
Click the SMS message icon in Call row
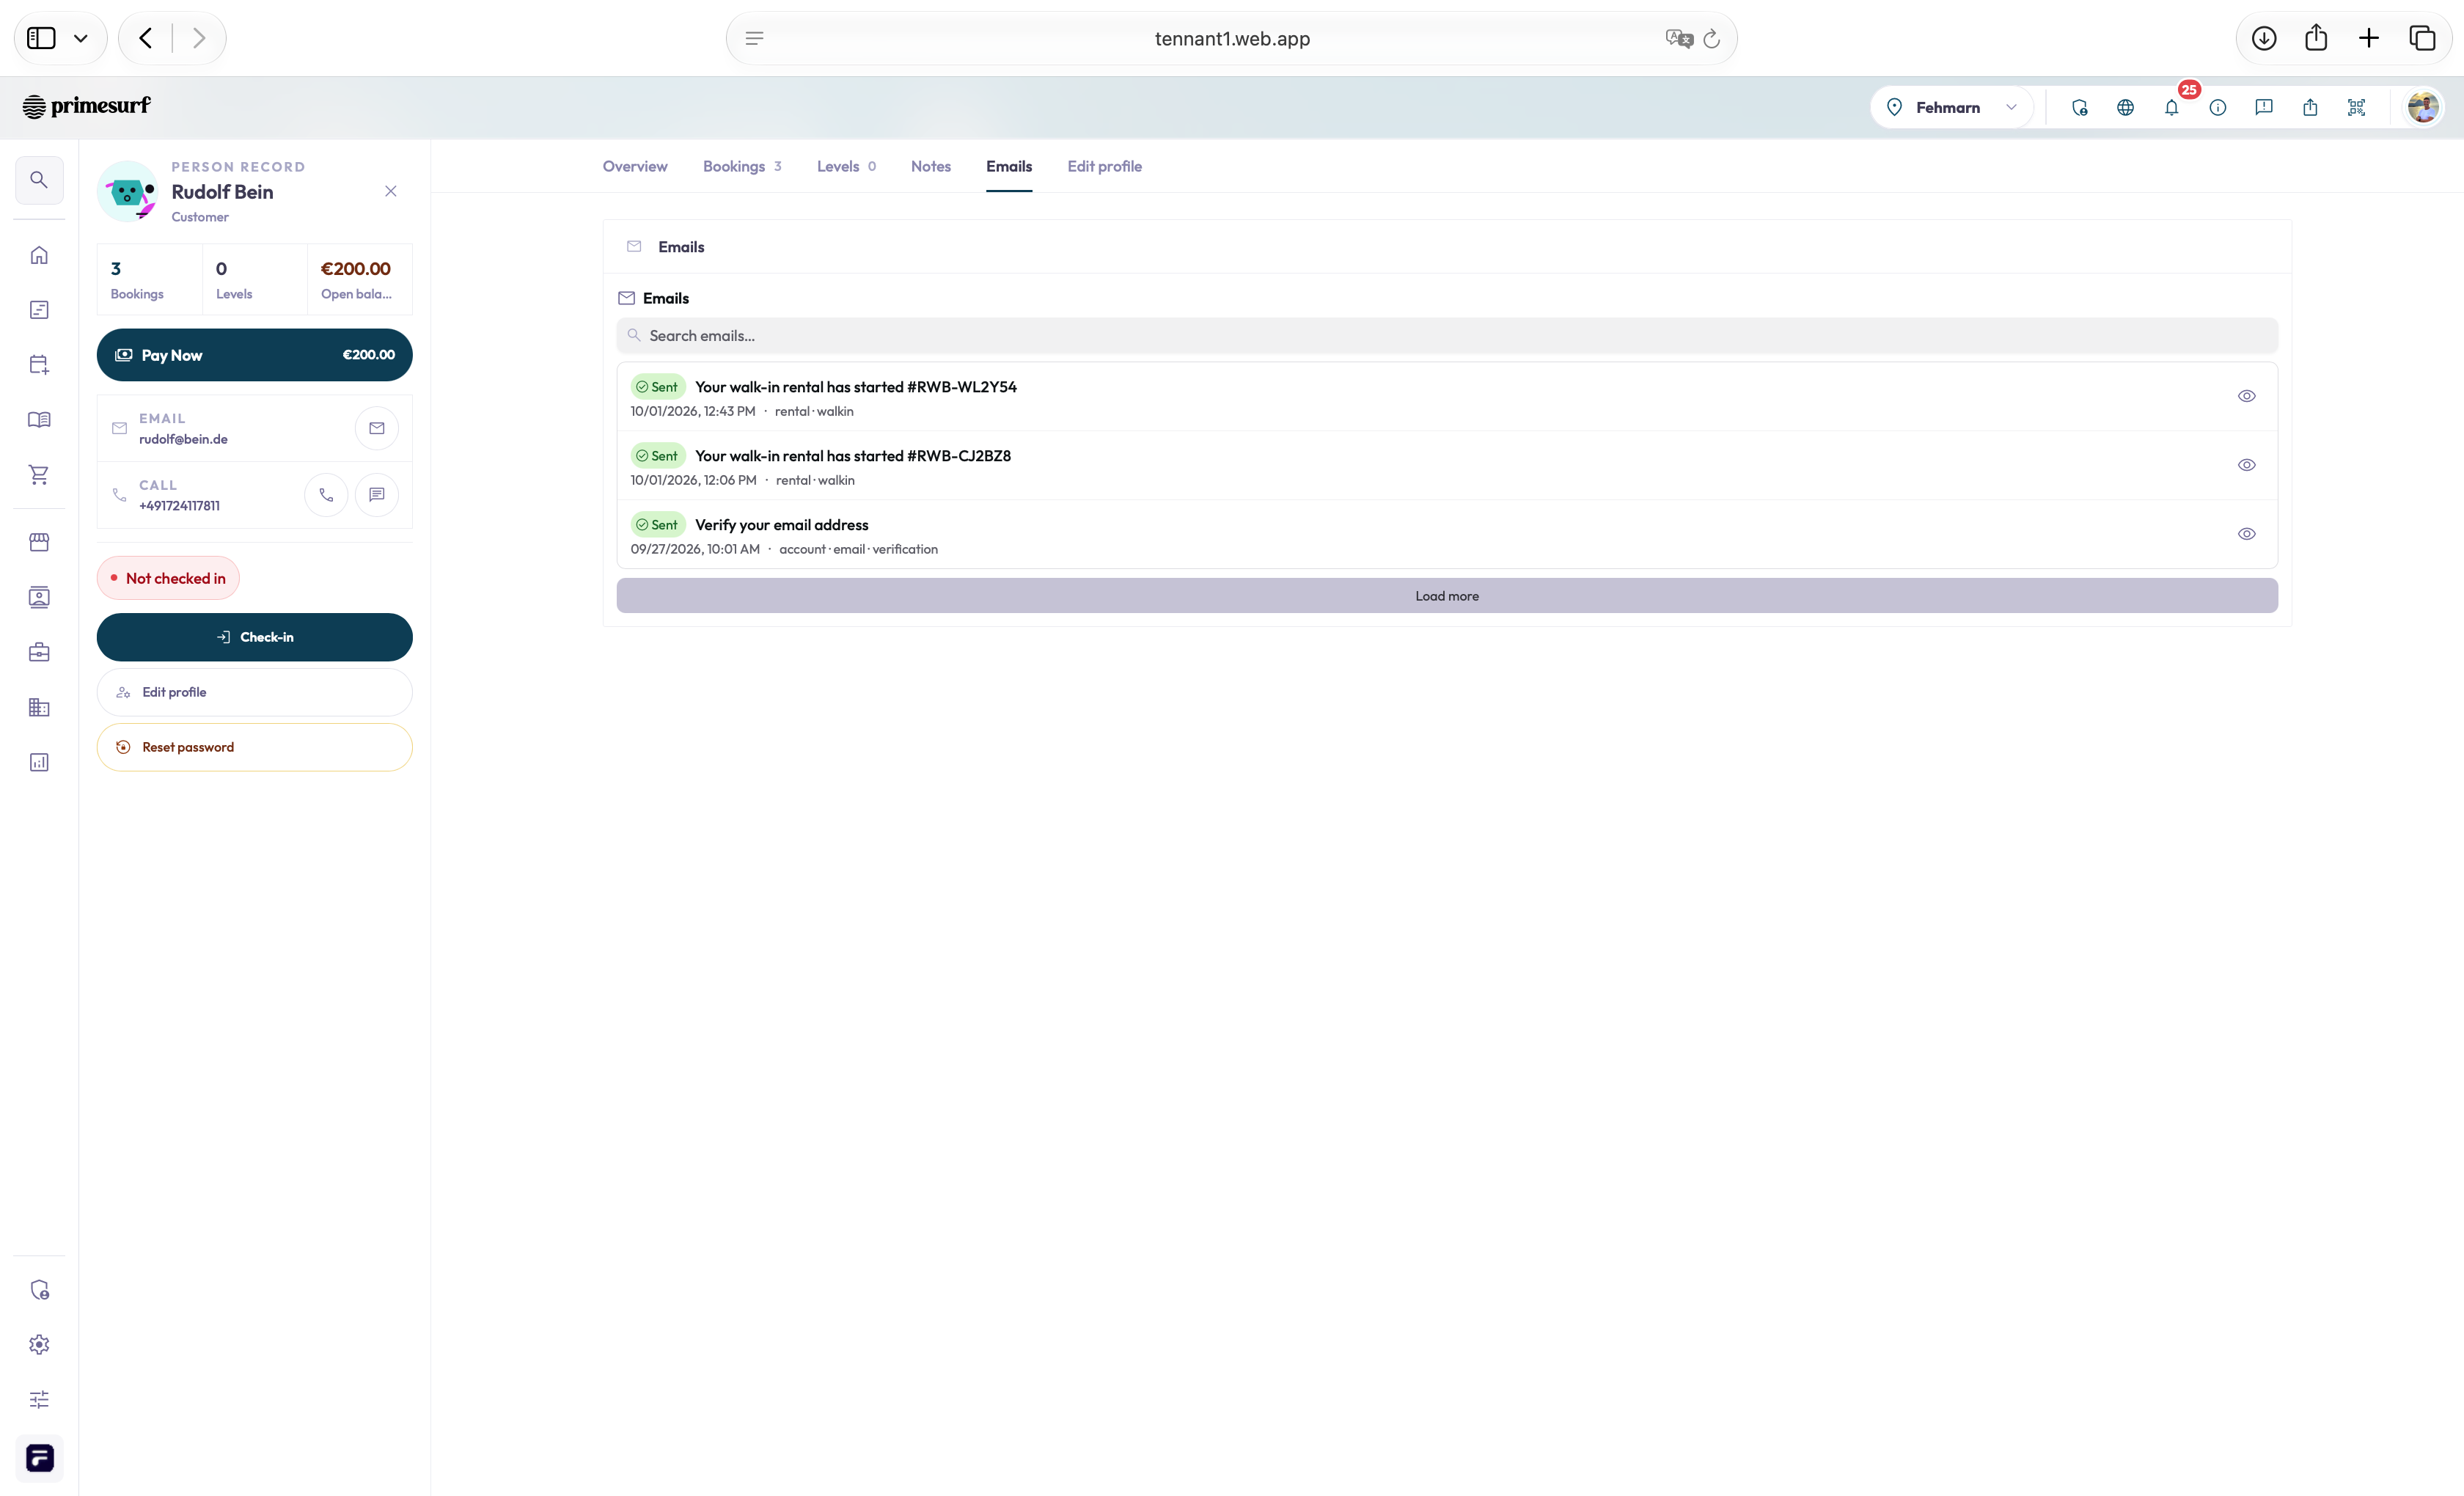(377, 495)
